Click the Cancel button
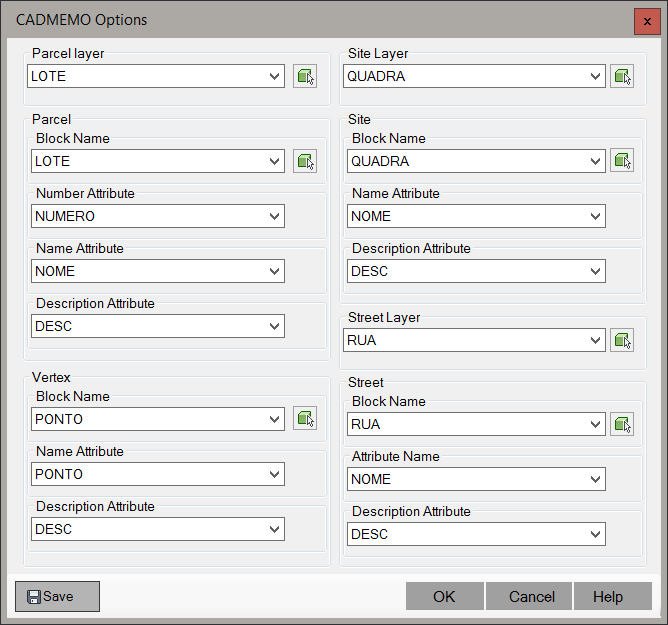The width and height of the screenshot is (668, 625). click(531, 597)
